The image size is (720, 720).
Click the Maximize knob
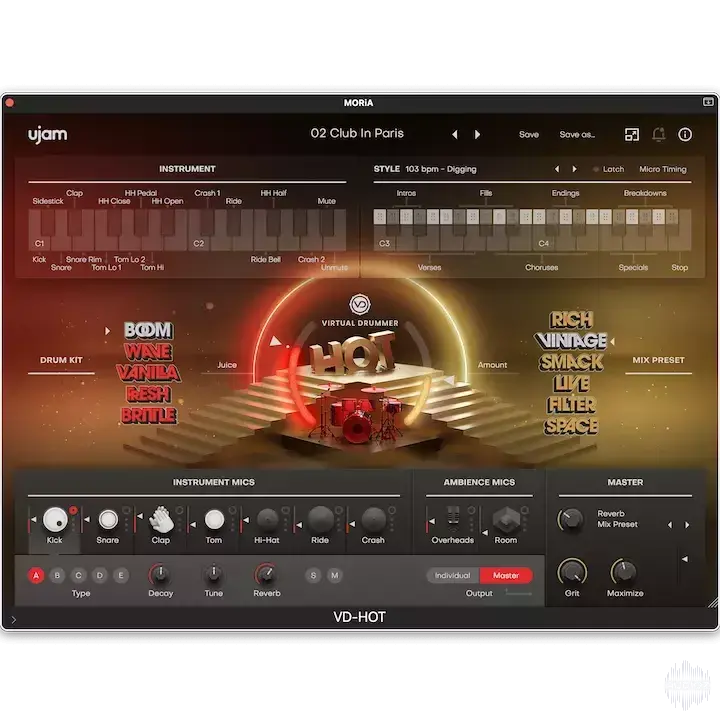pyautogui.click(x=624, y=572)
